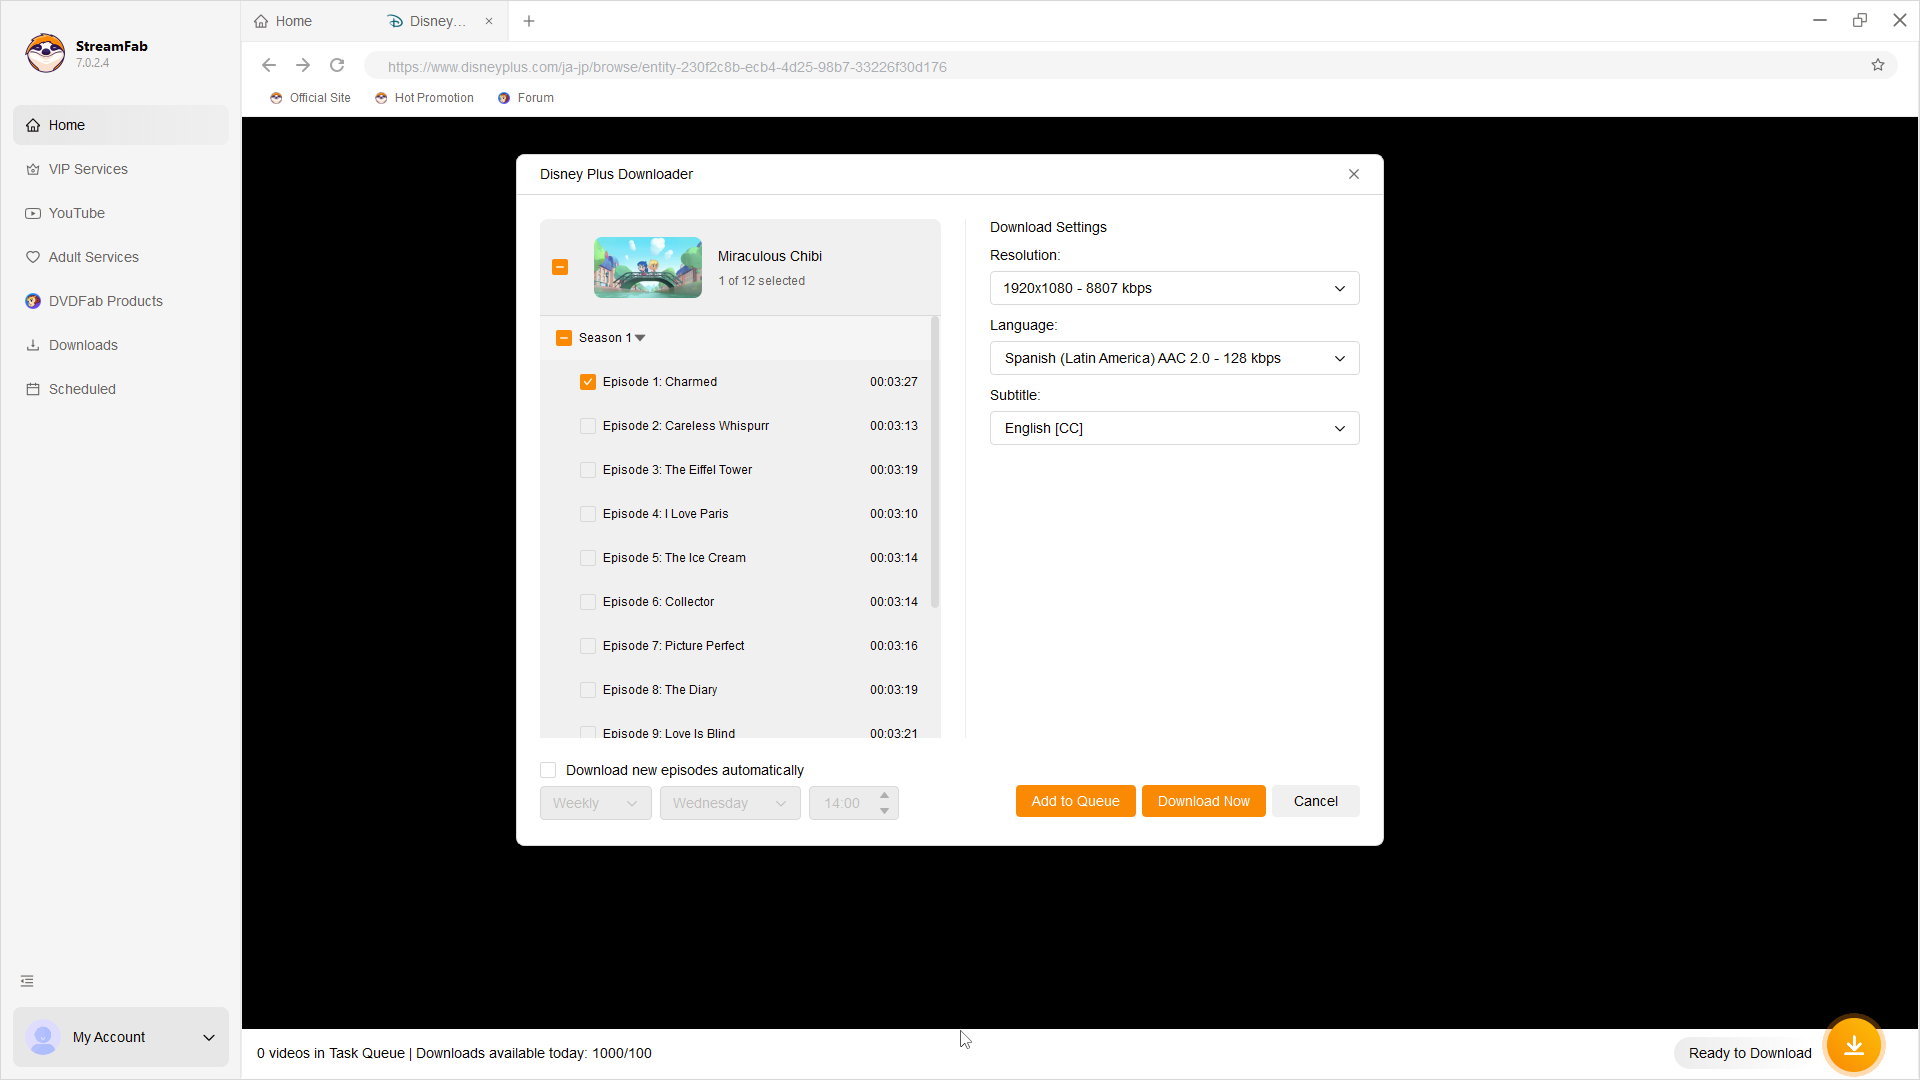Screen dimensions: 1920x1080
Task: Open the Home sidebar item
Action: (x=121, y=125)
